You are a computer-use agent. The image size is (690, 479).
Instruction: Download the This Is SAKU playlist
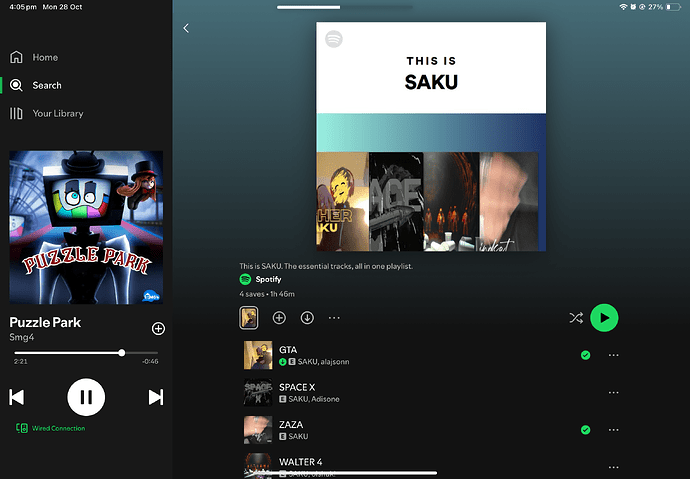[x=307, y=318]
